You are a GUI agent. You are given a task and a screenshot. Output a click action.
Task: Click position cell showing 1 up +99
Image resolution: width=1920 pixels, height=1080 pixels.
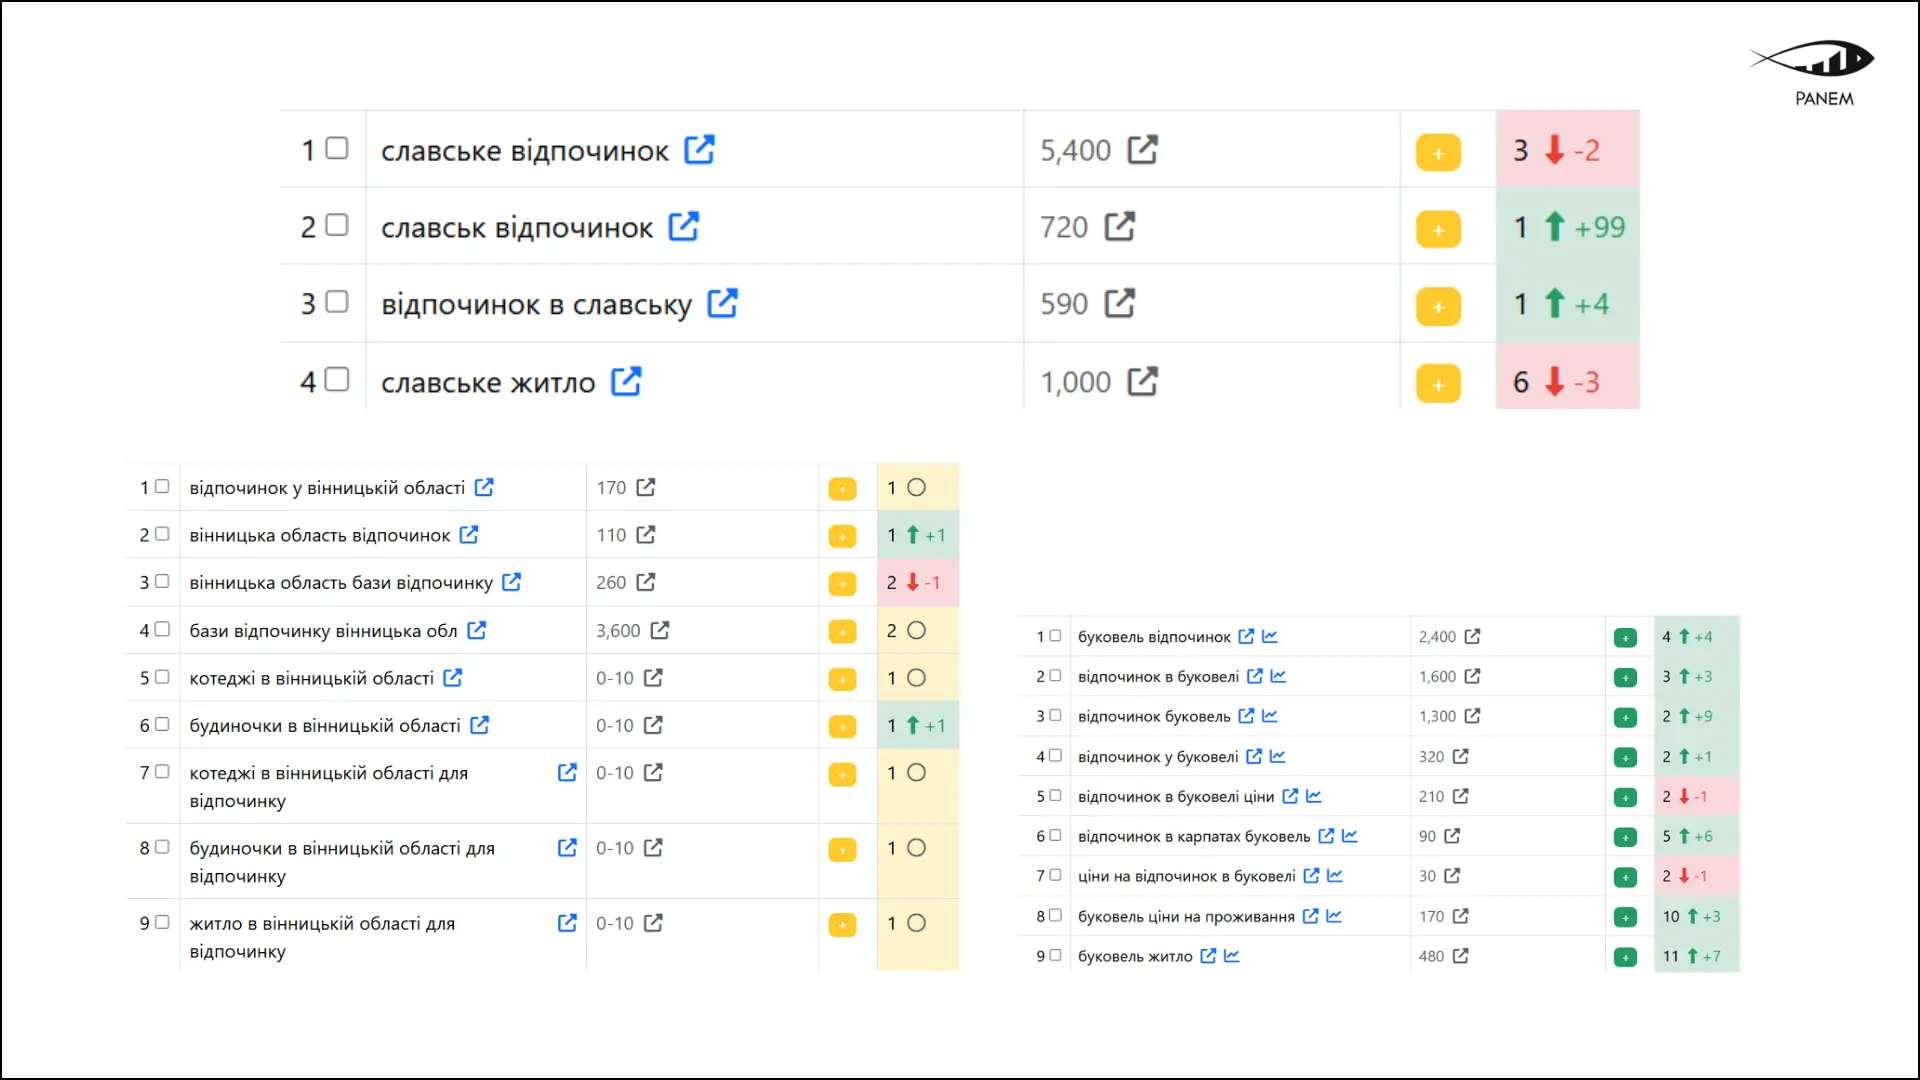click(x=1567, y=227)
